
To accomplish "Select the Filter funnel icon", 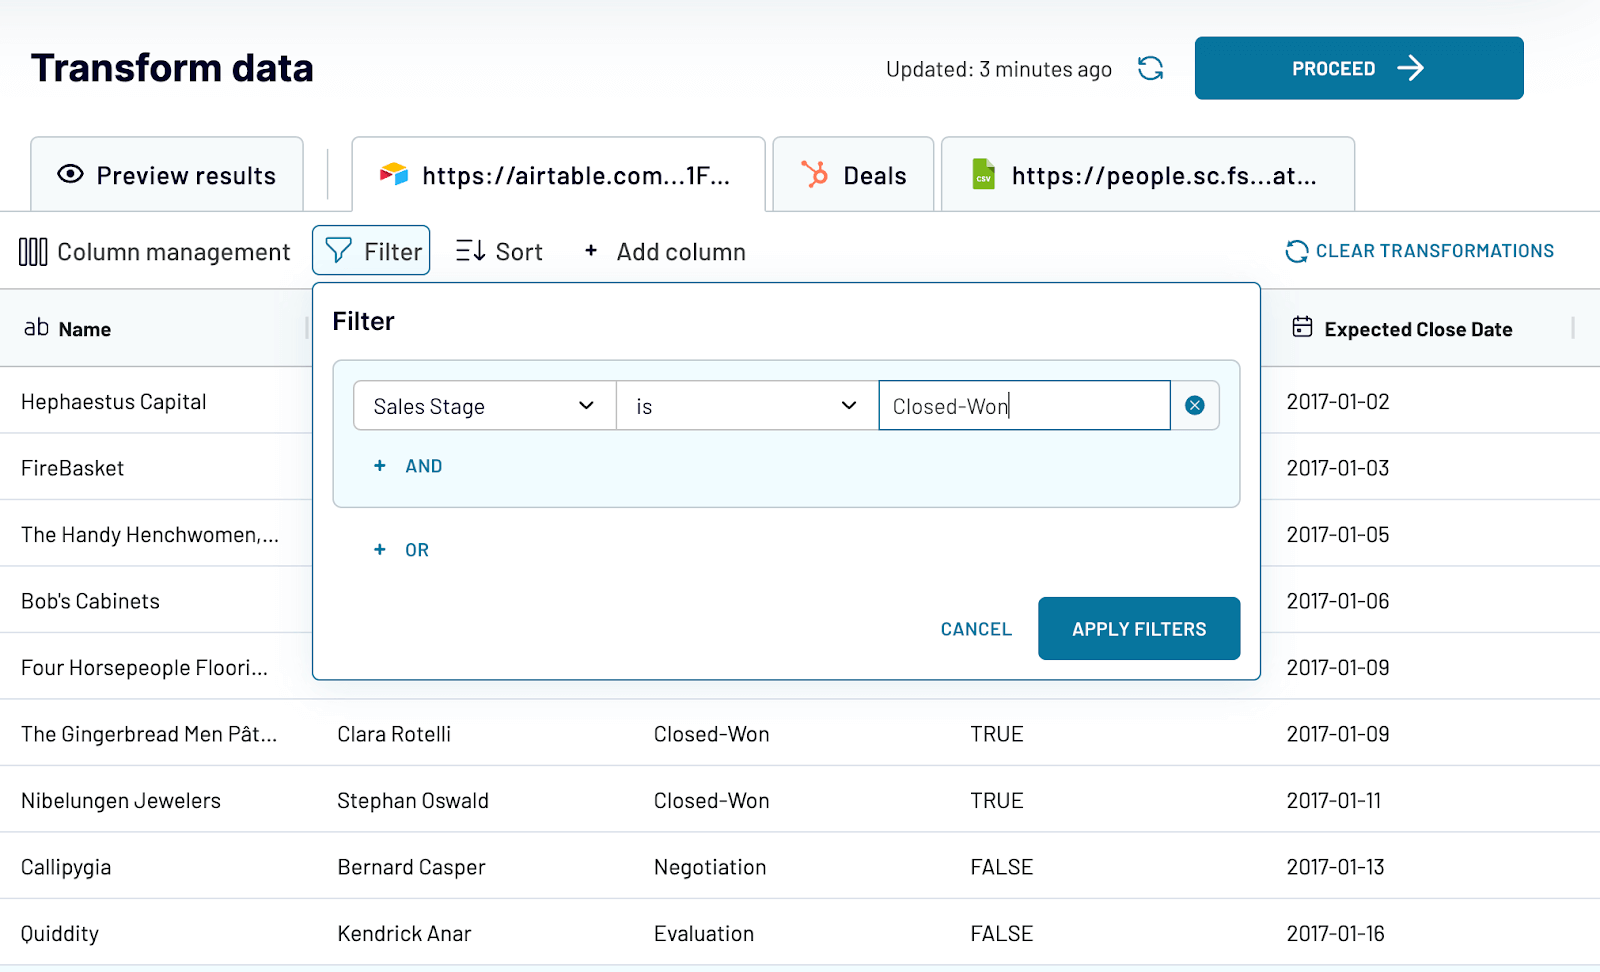I will (339, 250).
